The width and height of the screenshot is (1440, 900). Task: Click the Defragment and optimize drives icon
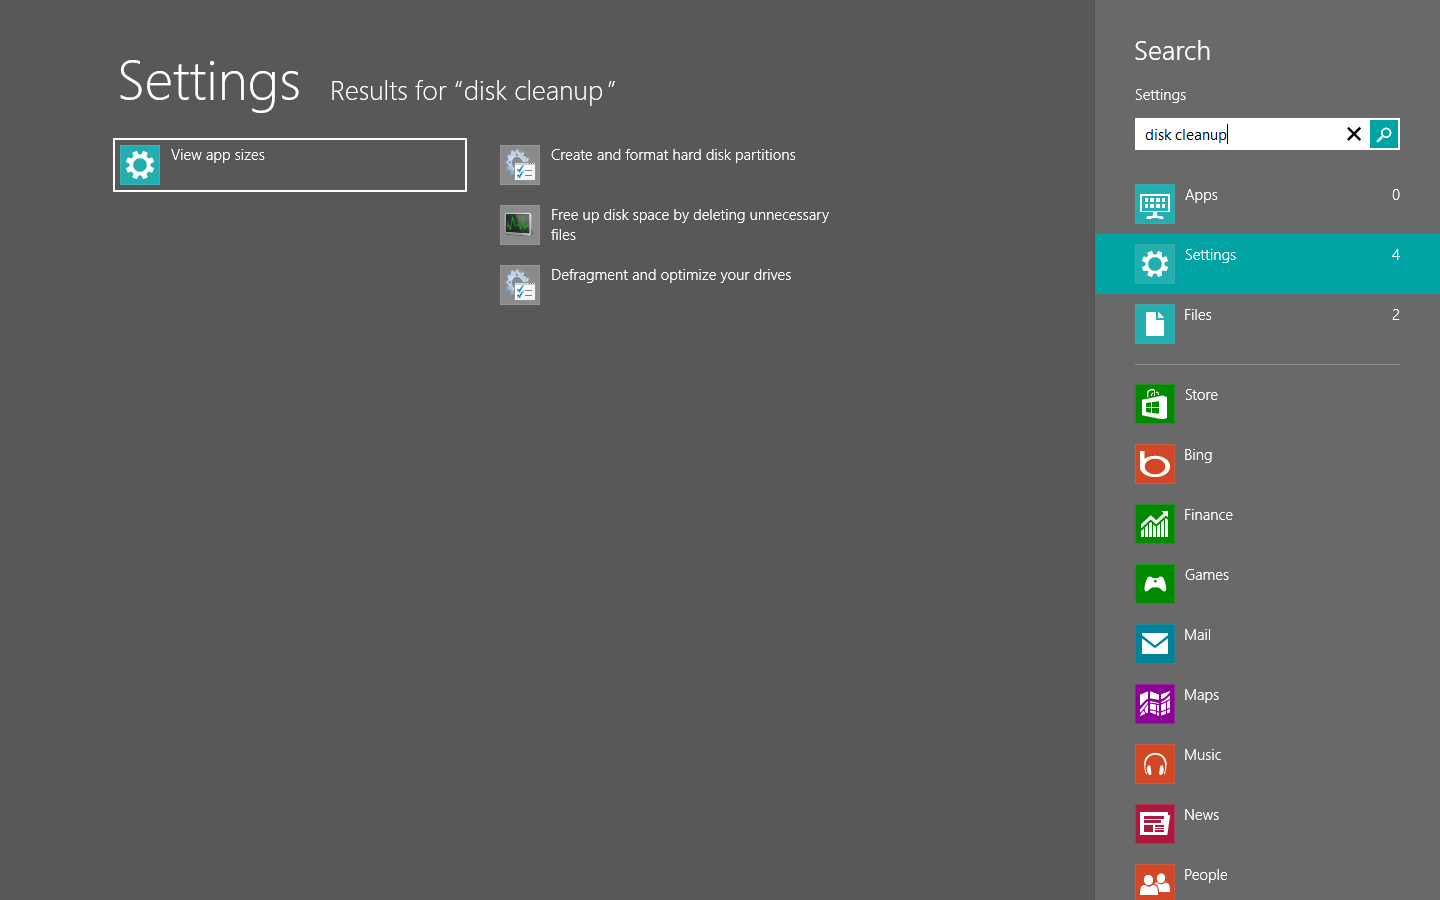520,285
